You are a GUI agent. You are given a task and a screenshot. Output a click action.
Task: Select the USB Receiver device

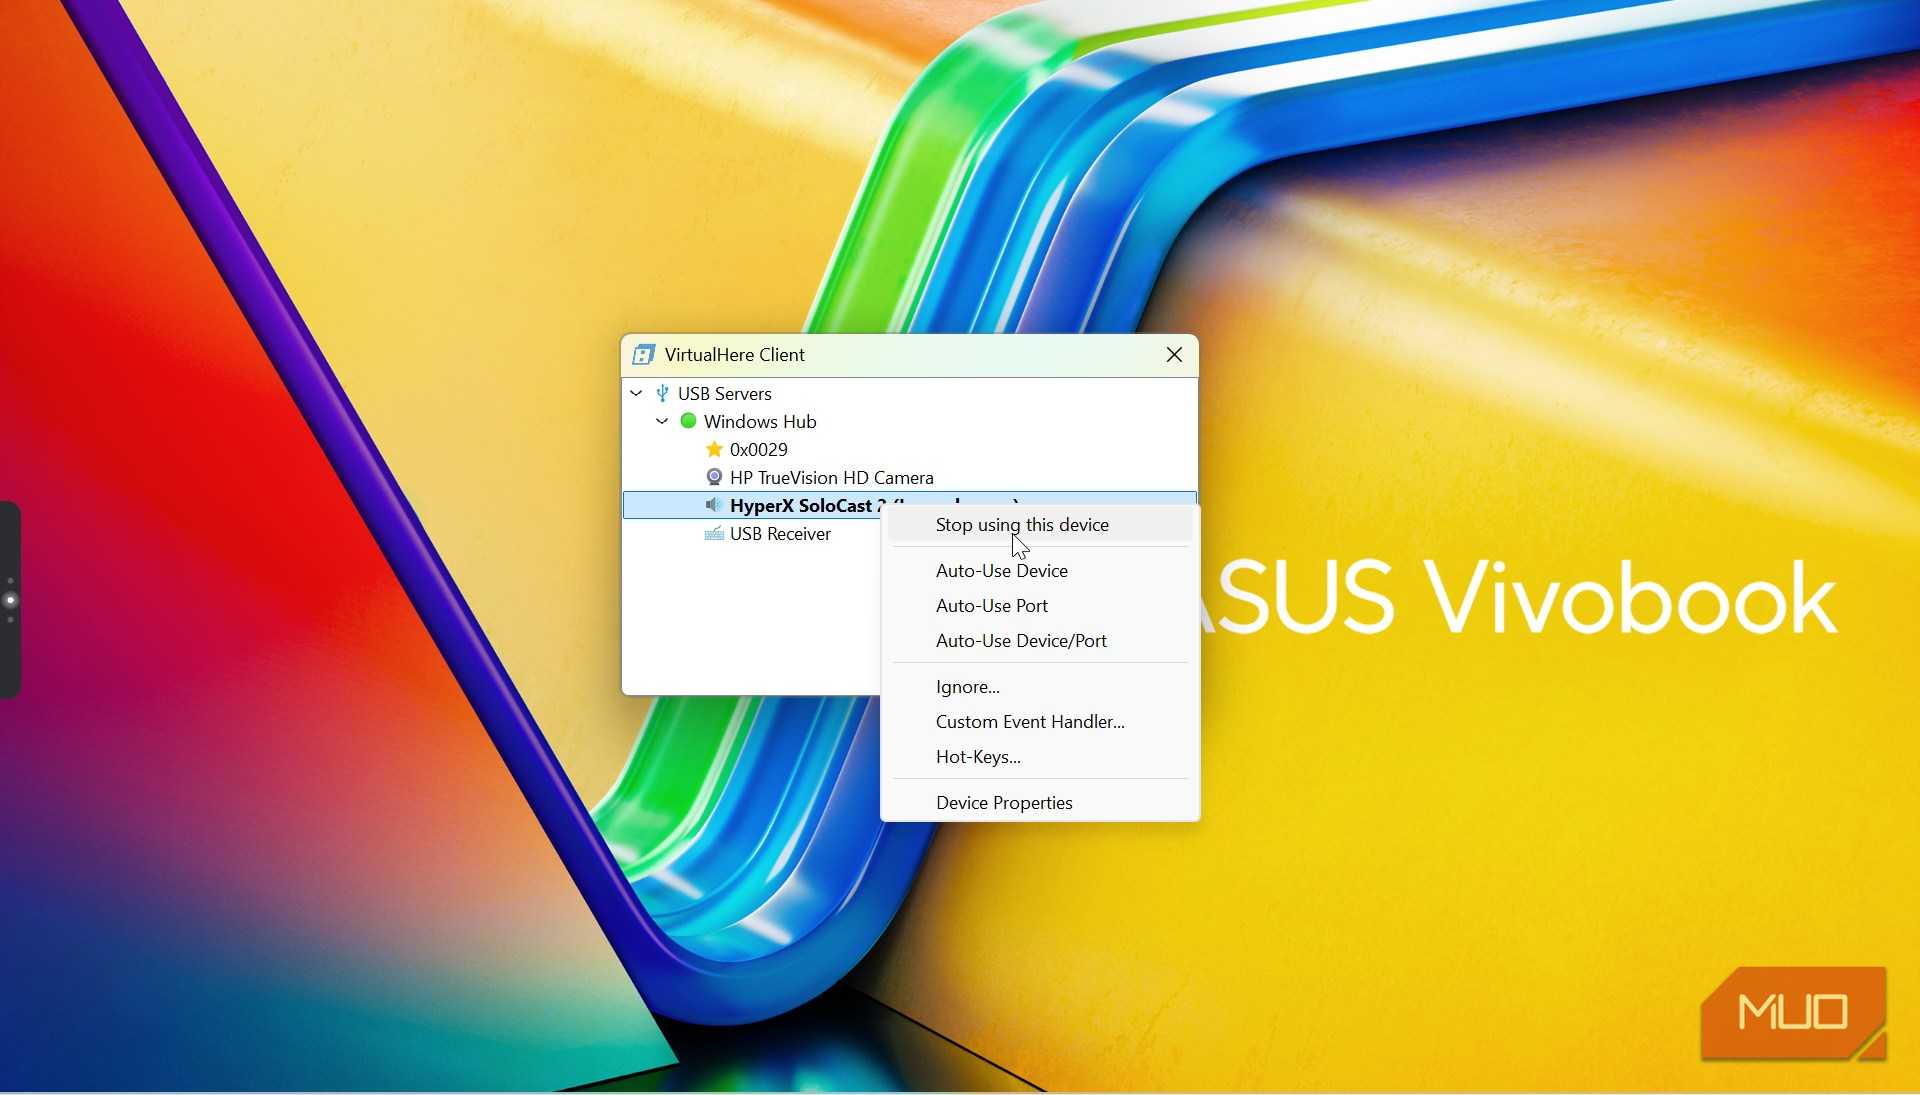click(780, 534)
